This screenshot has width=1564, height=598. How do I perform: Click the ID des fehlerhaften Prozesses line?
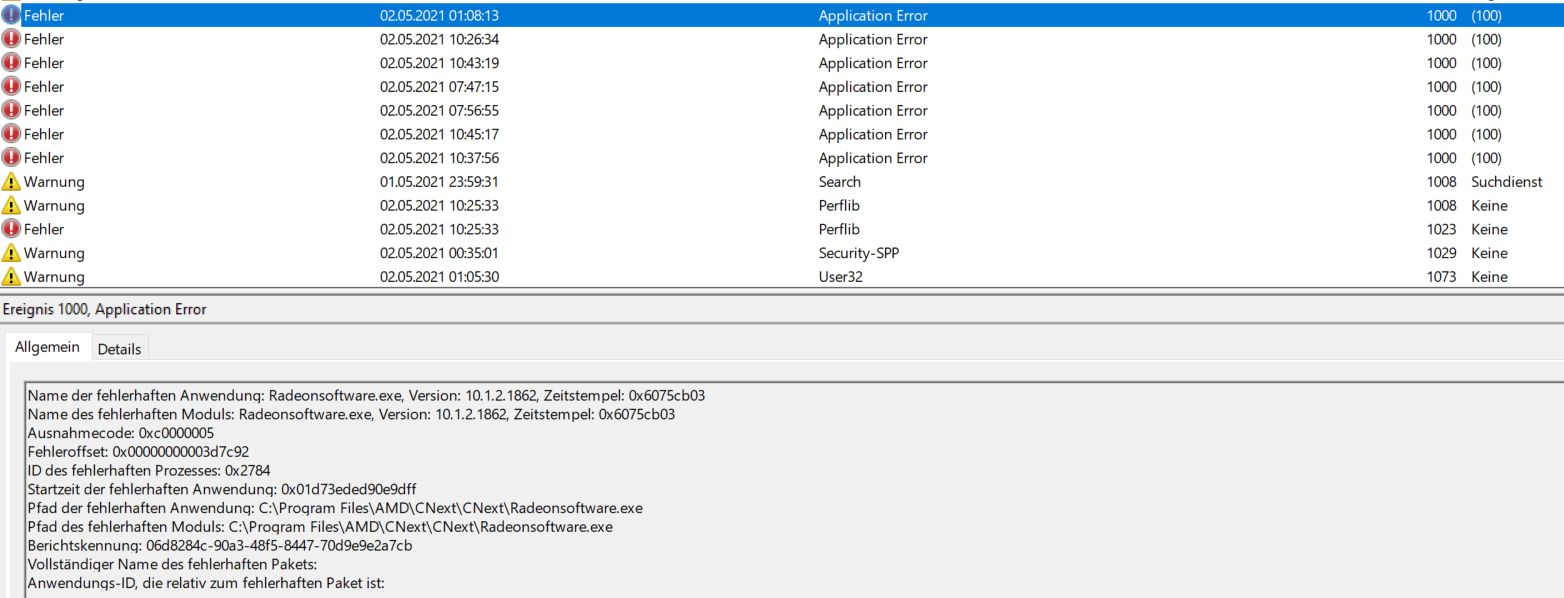point(149,470)
